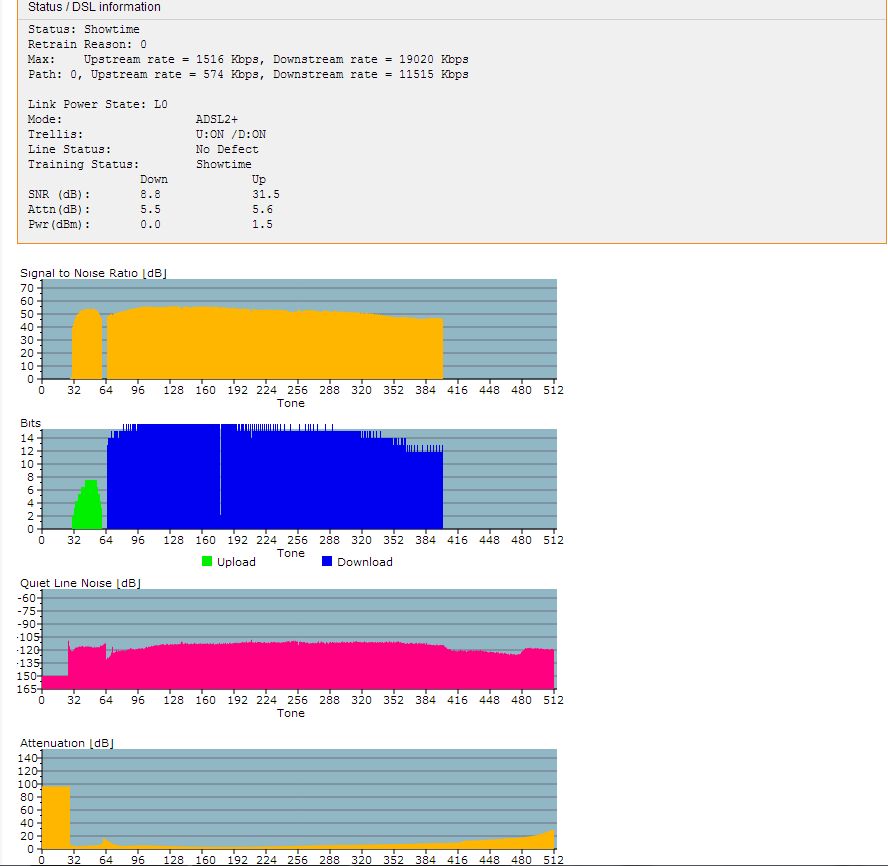Click the "Bits" chart title
This screenshot has height=866, width=888.
click(x=31, y=423)
